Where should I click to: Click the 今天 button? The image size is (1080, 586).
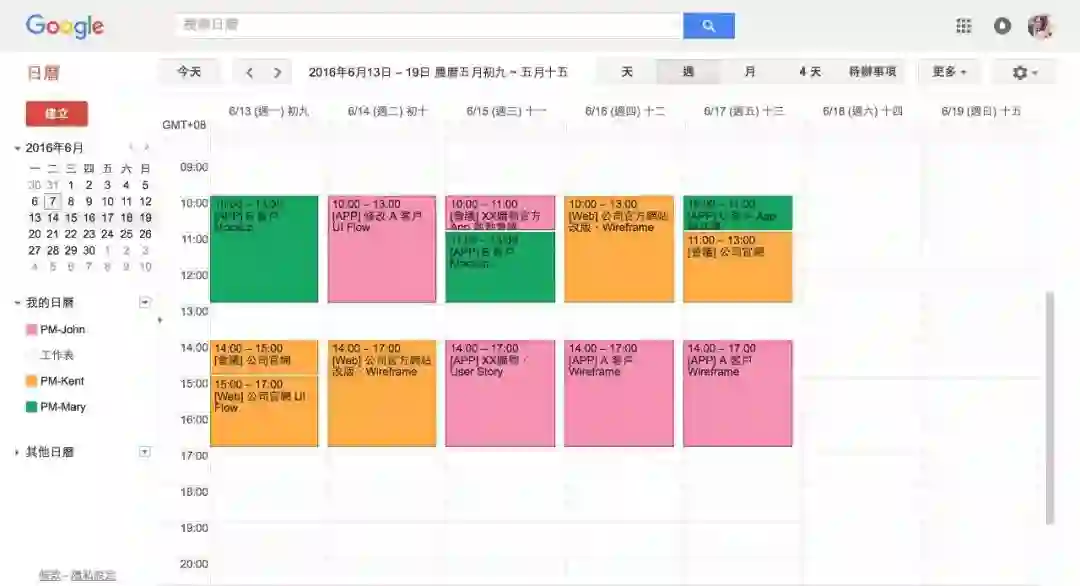pyautogui.click(x=189, y=72)
